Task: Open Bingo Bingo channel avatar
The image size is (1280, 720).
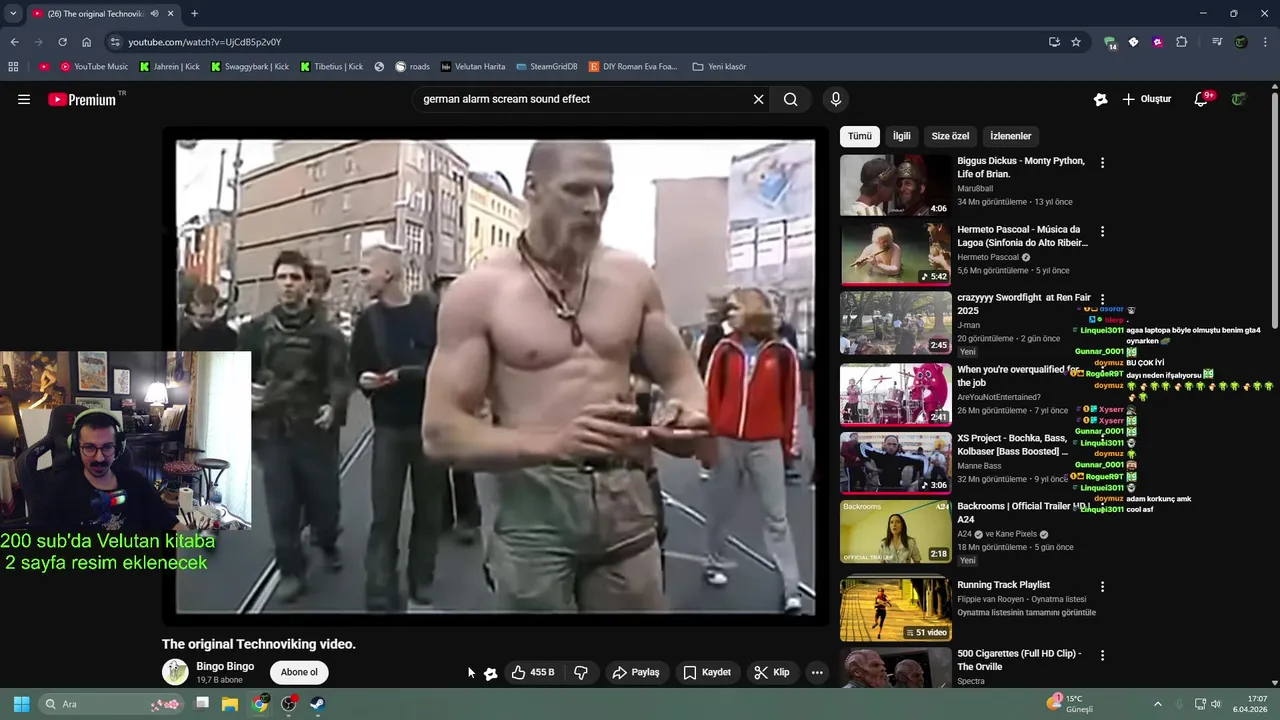Action: click(175, 672)
